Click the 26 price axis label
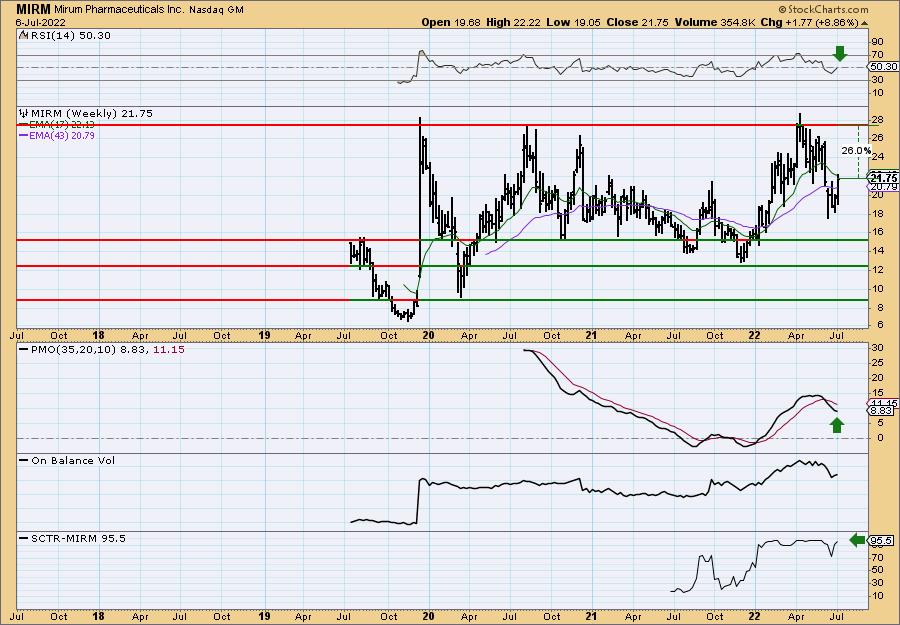This screenshot has width=900, height=625. click(x=878, y=138)
